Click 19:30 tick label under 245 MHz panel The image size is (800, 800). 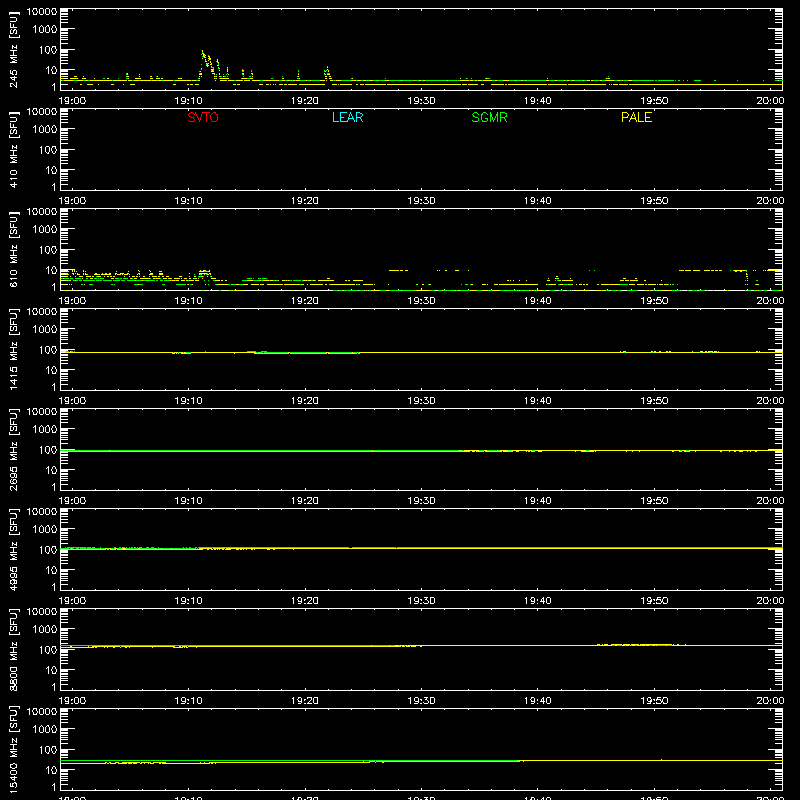coord(421,101)
